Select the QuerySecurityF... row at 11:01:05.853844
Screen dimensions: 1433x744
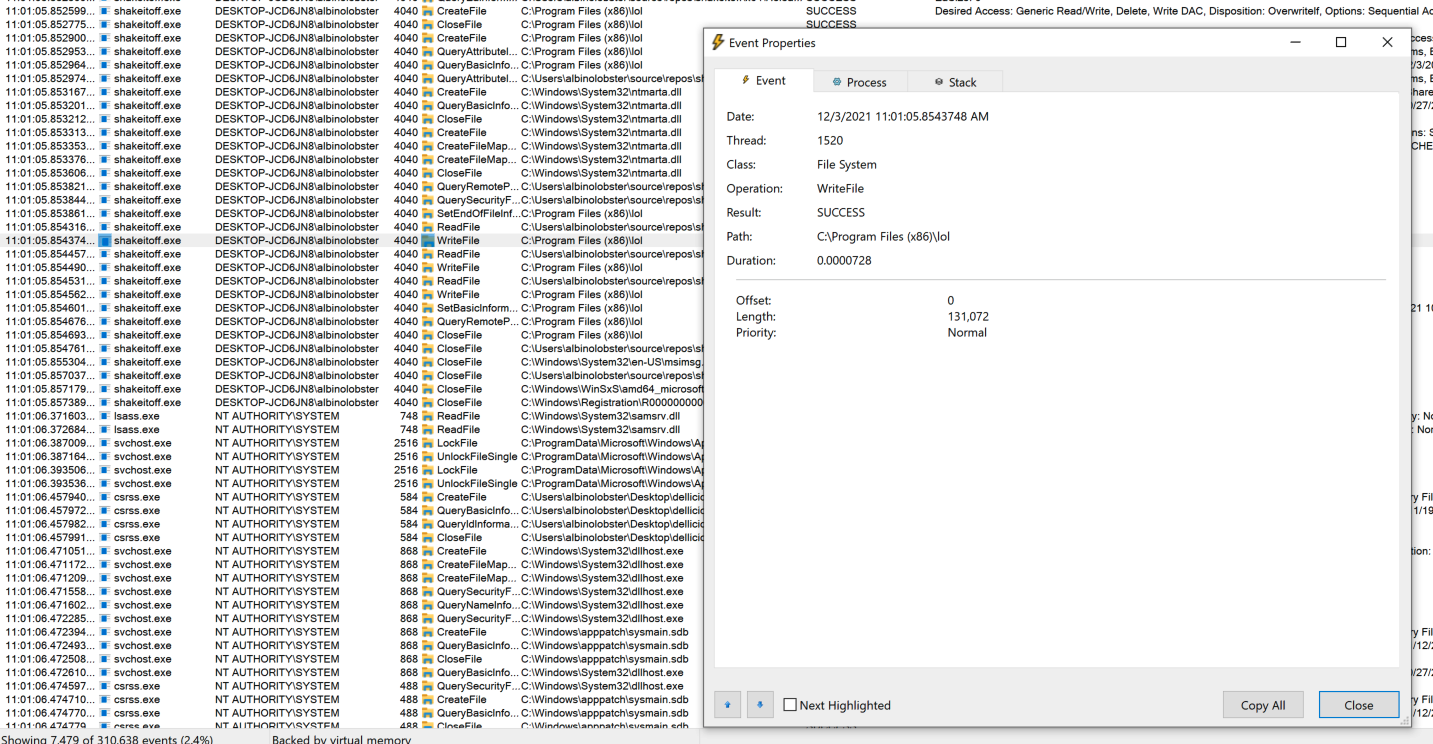tap(352, 200)
